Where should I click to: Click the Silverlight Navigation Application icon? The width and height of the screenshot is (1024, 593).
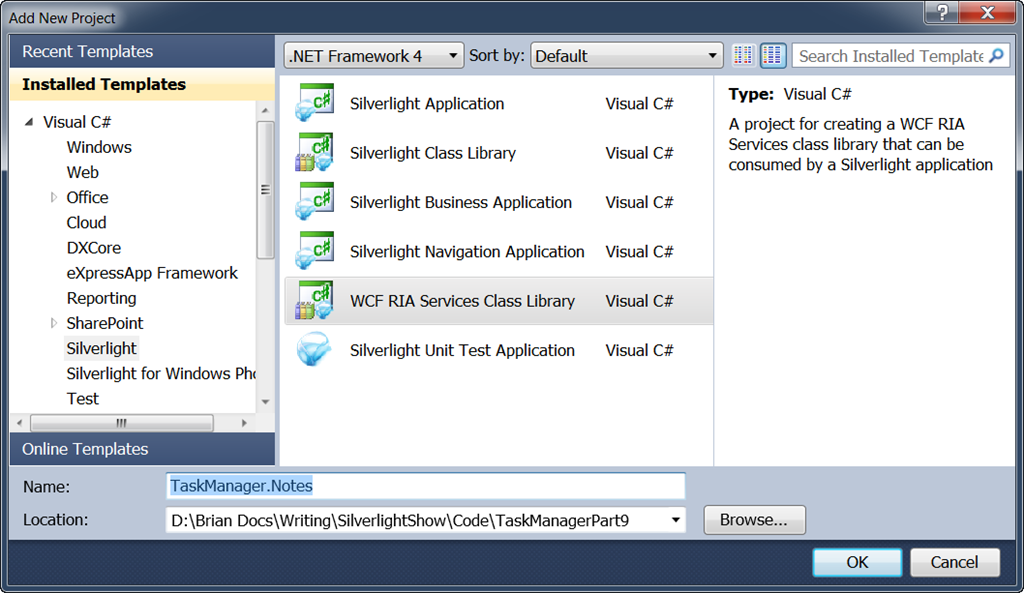pyautogui.click(x=314, y=251)
